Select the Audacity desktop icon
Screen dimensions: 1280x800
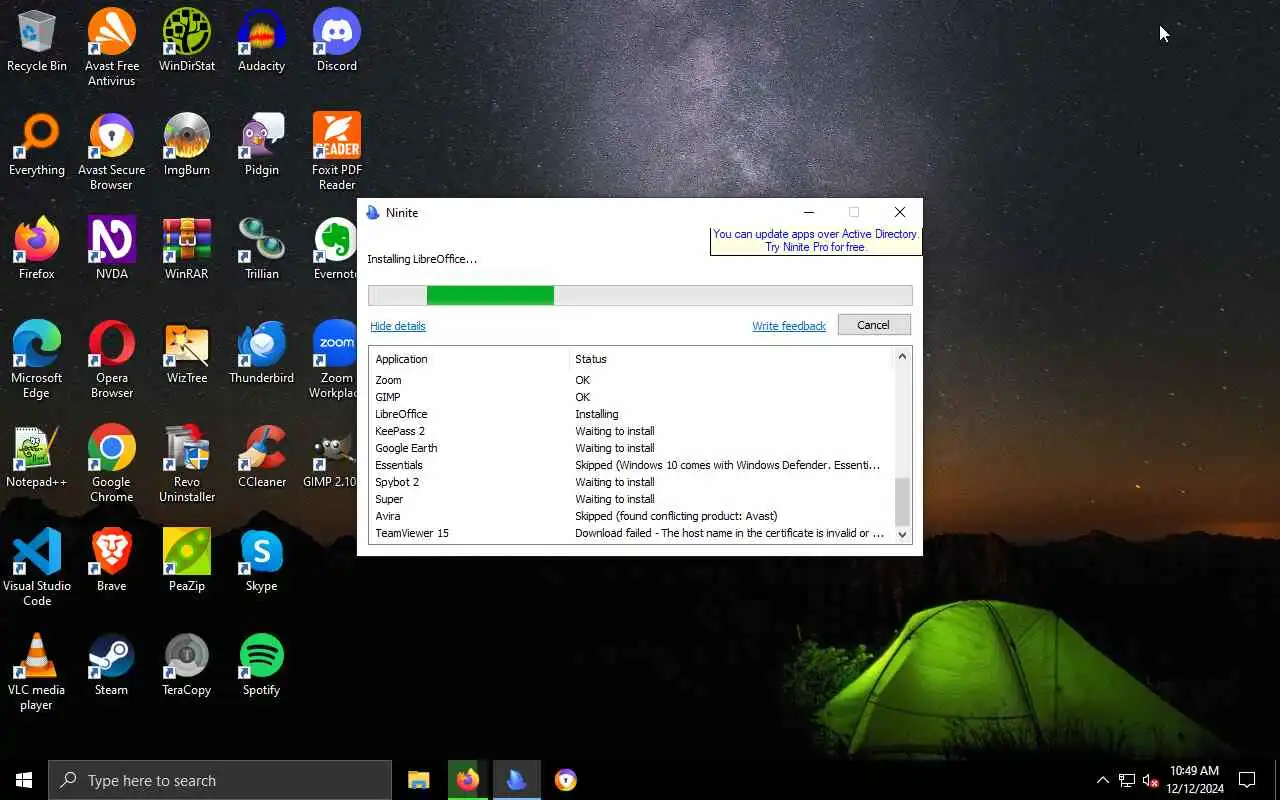(261, 42)
